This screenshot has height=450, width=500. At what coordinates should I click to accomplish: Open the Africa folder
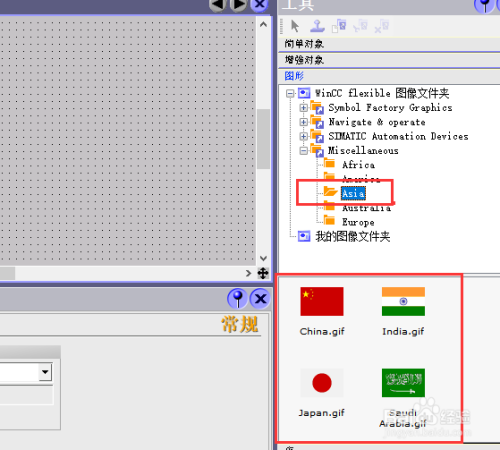pos(358,165)
